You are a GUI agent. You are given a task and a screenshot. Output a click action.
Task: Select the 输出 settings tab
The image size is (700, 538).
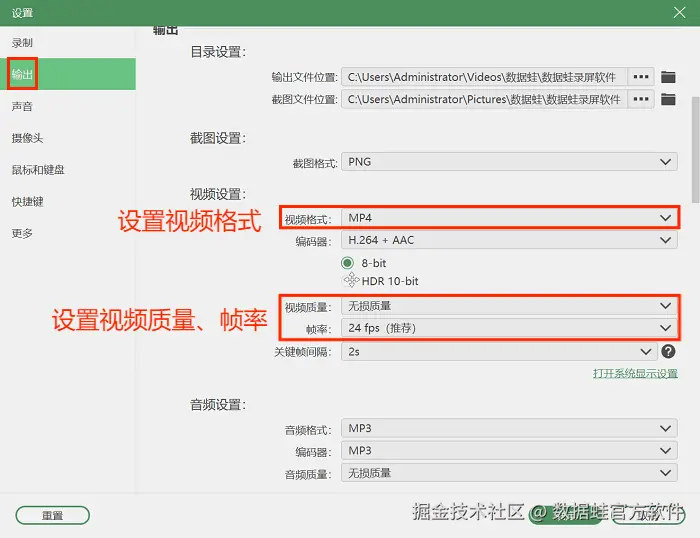(68, 74)
